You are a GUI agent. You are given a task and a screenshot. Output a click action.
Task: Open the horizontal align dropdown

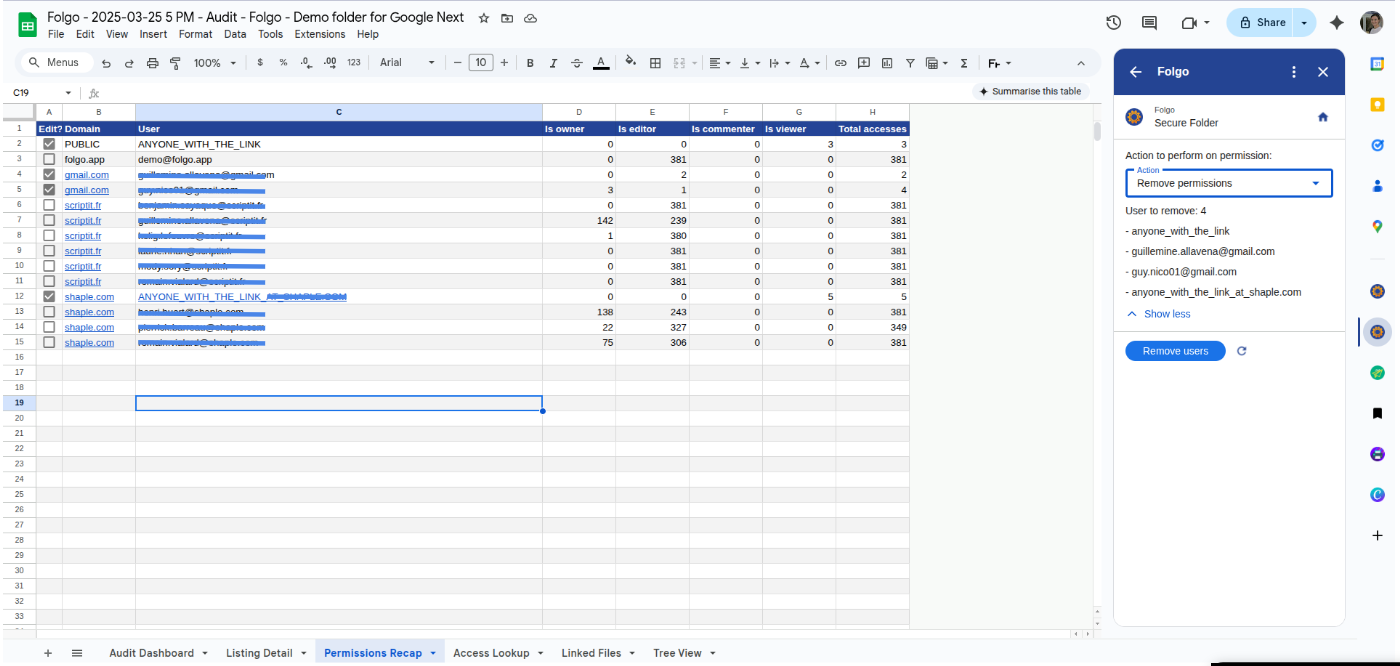tap(720, 63)
